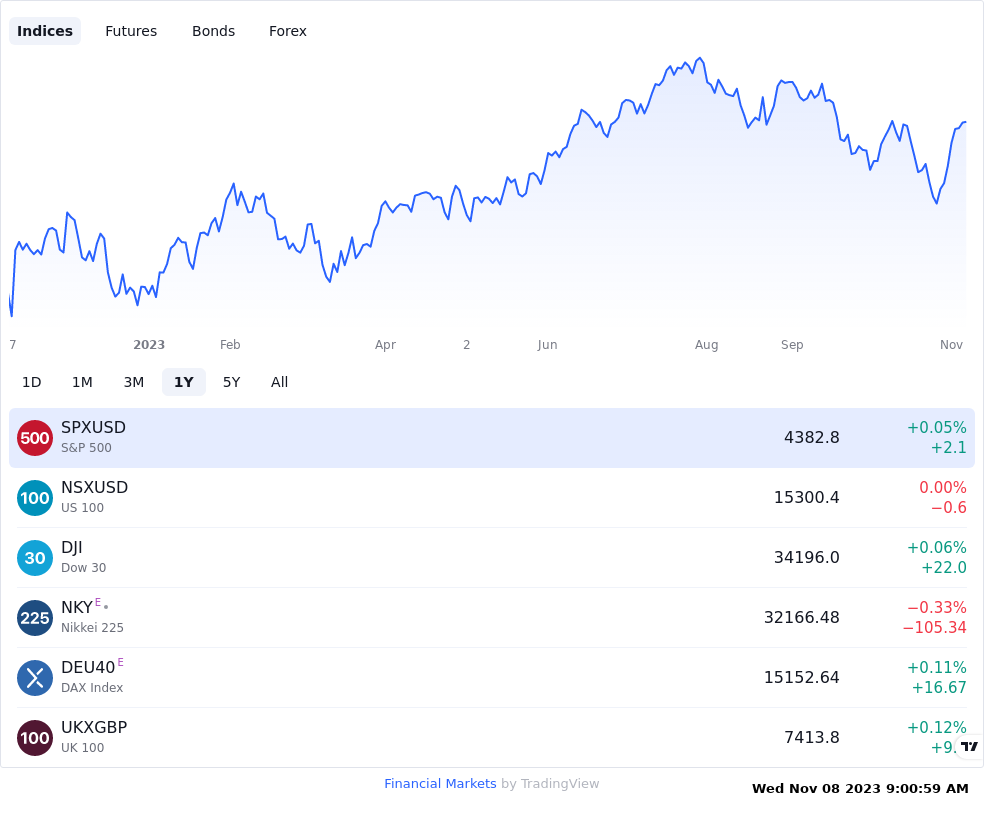Open the Bonds tab

213,31
